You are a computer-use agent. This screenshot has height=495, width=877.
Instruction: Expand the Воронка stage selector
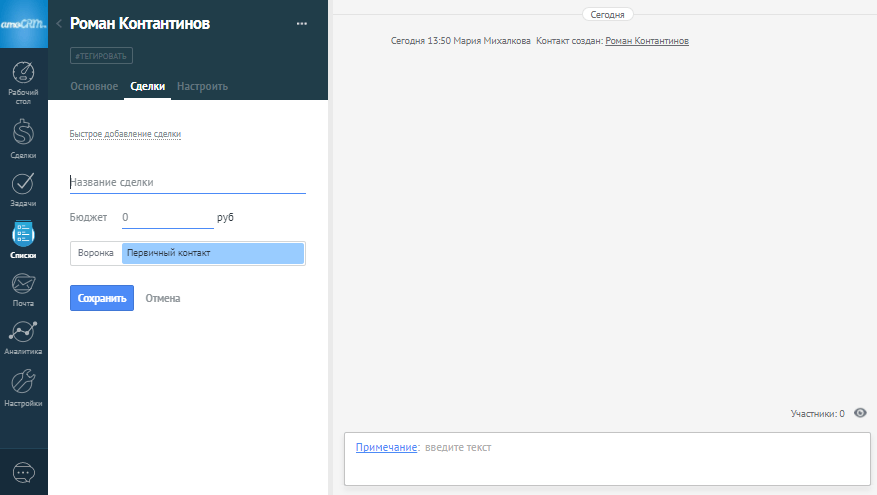[x=212, y=253]
